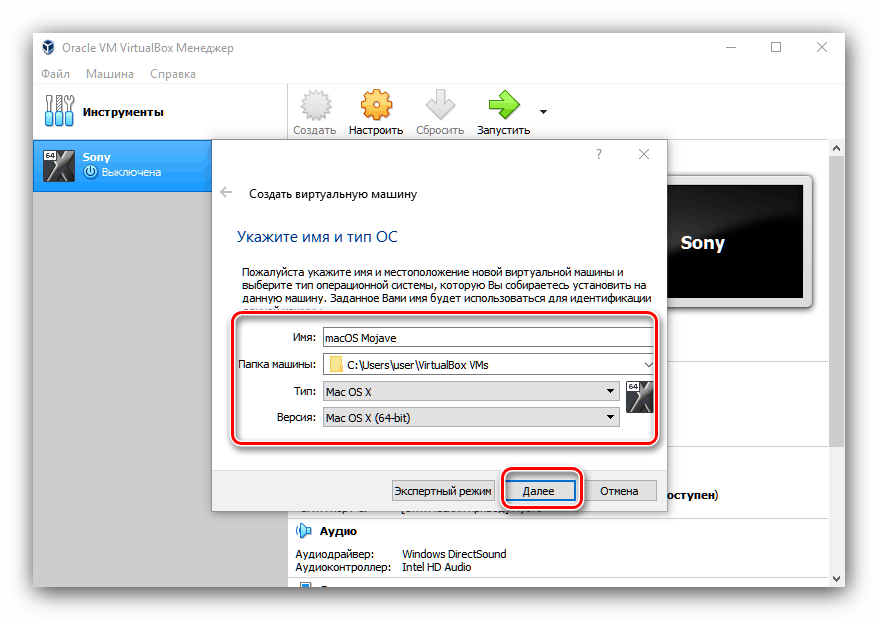Select the Sony machine OS icon
Image resolution: width=878 pixels, height=620 pixels.
click(x=59, y=166)
